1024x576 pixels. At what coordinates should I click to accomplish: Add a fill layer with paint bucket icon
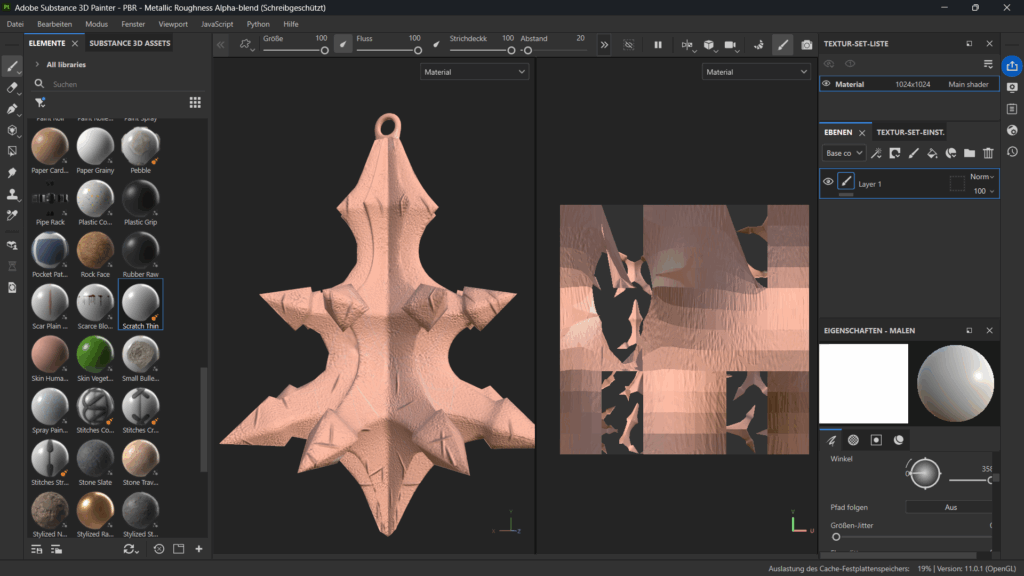(932, 153)
